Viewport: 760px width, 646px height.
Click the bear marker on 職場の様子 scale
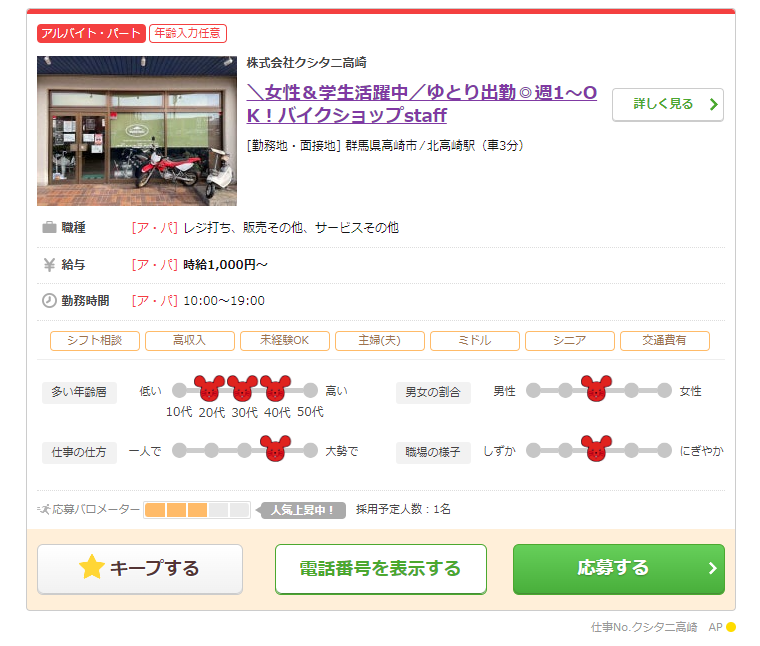point(596,450)
